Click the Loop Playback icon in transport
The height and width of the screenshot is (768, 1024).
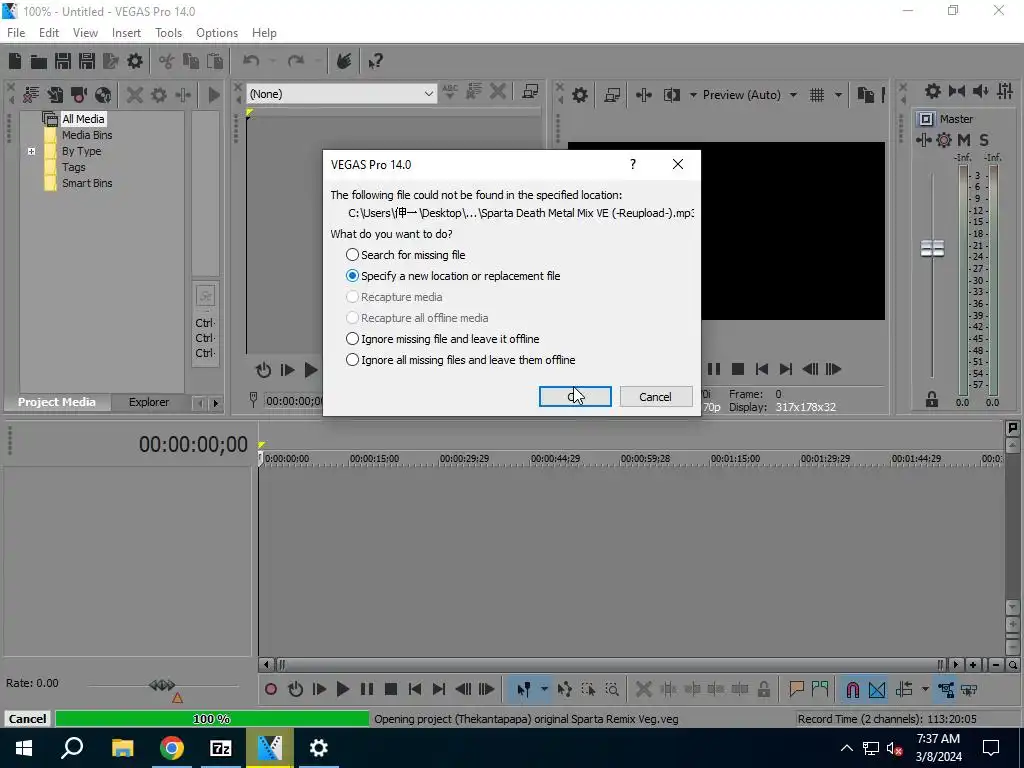pyautogui.click(x=295, y=689)
